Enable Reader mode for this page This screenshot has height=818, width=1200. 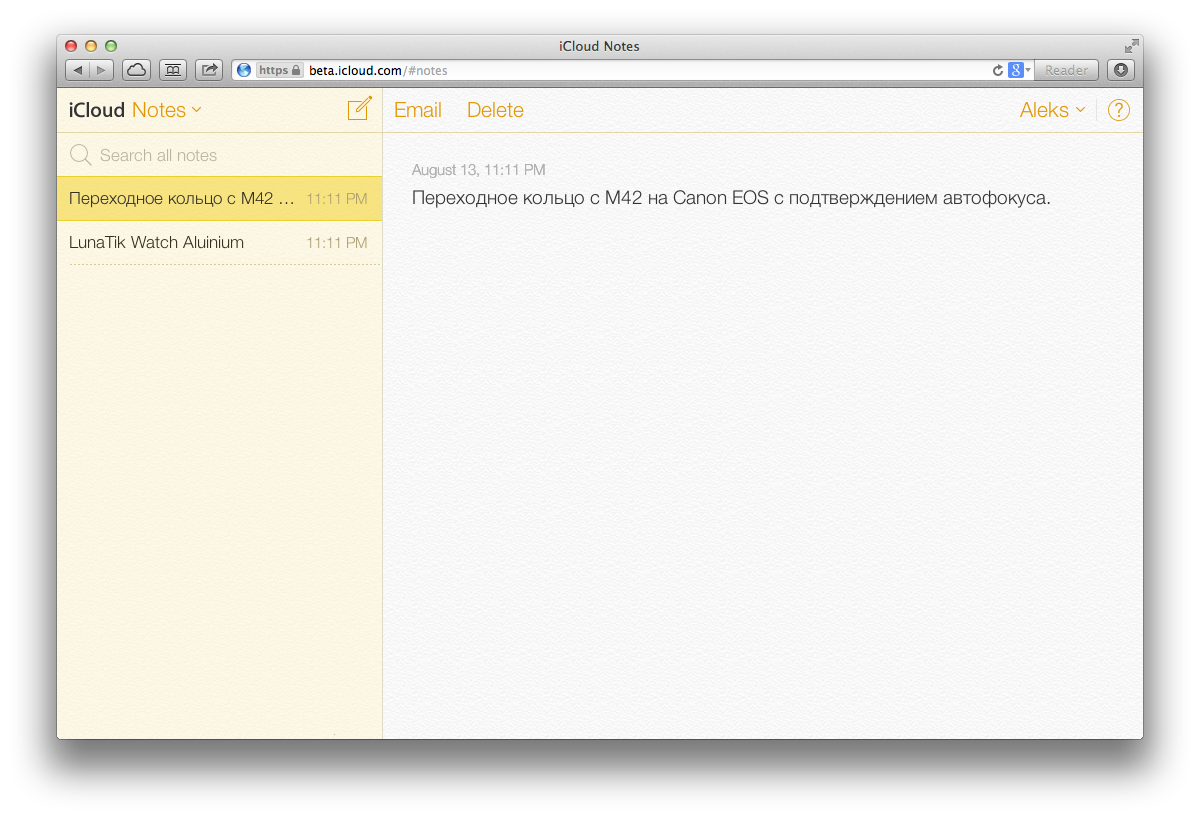1066,70
